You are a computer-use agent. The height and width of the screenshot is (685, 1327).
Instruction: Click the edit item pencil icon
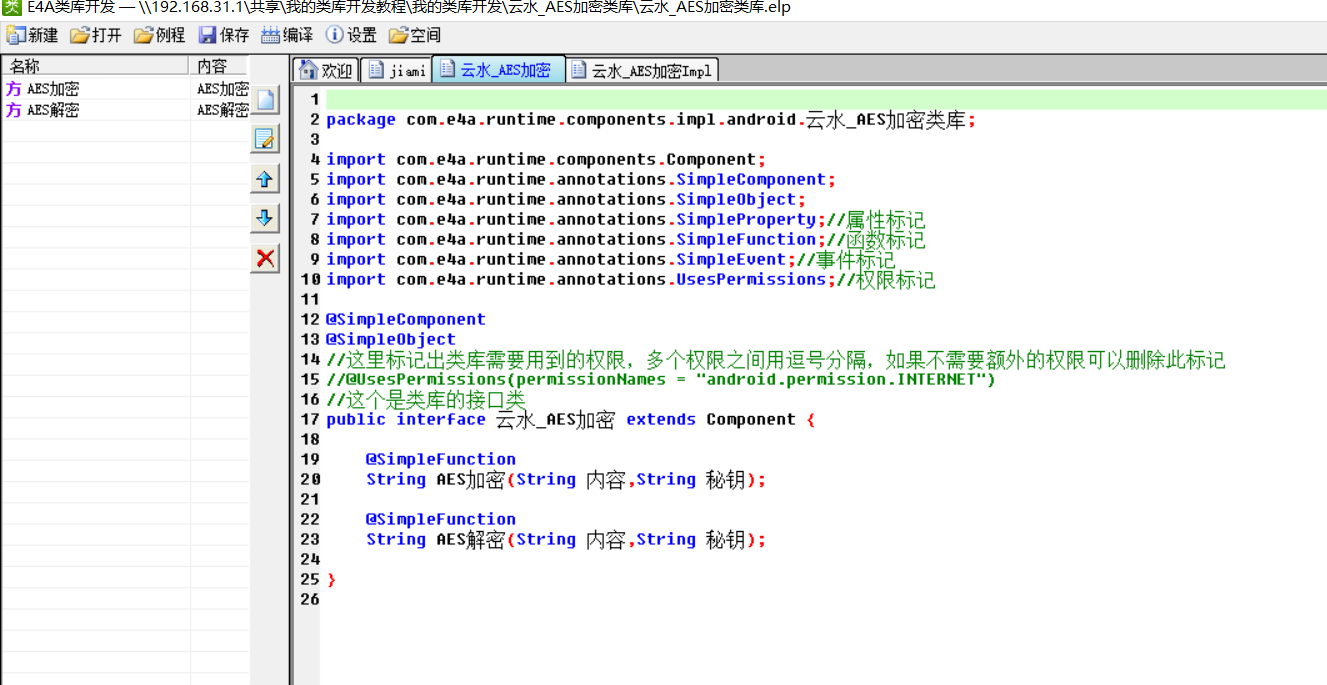point(265,139)
